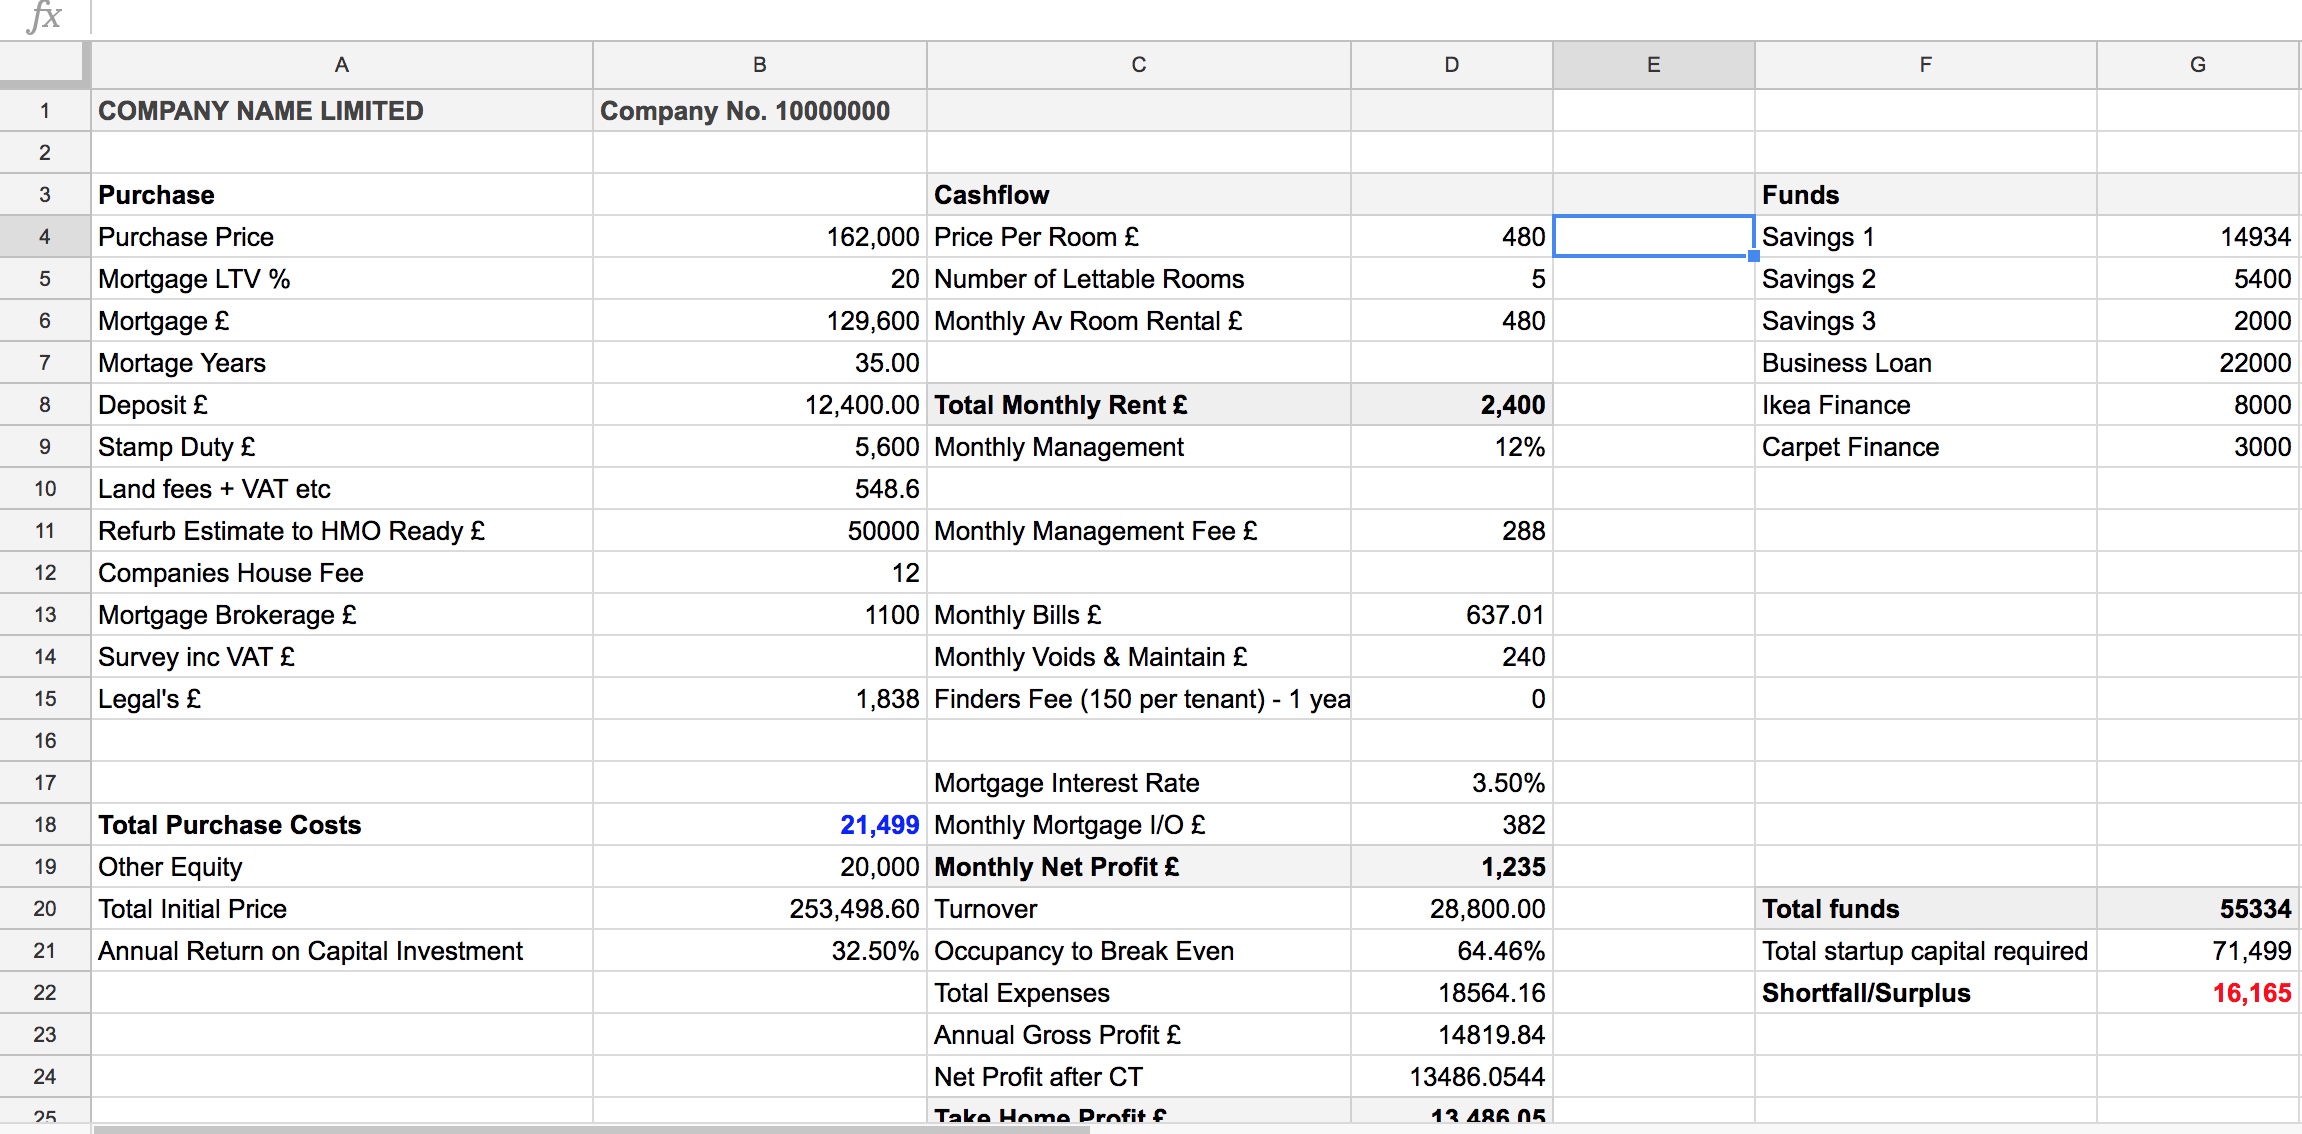Select row header 4

(44, 236)
